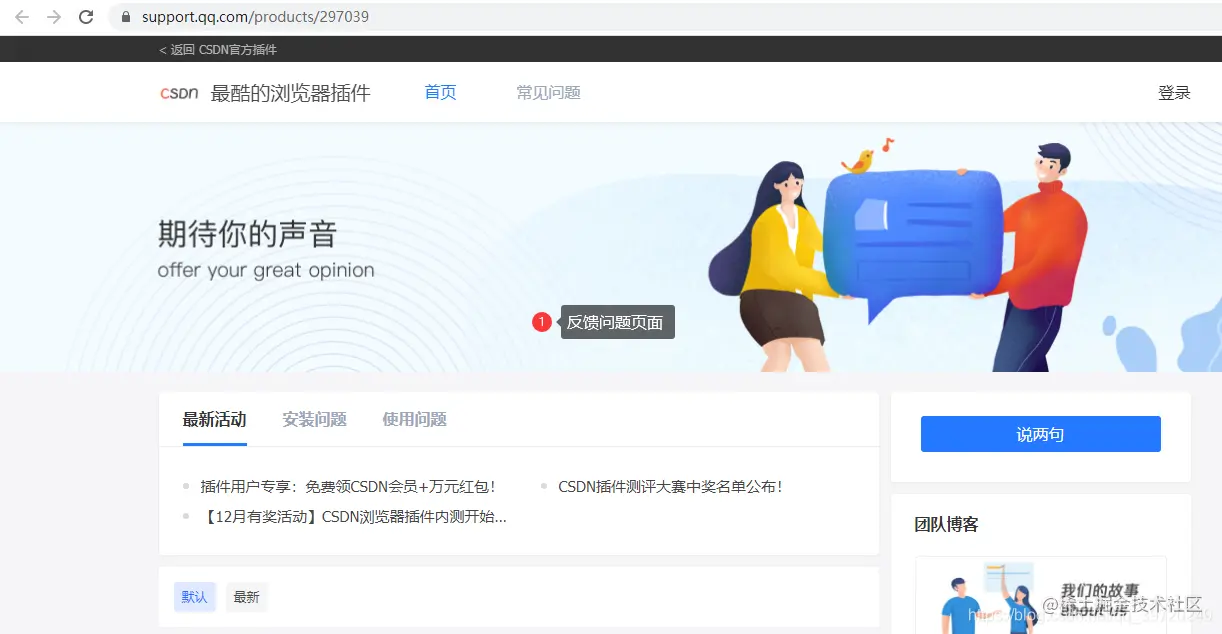Click the 登录 link
Screen dimensions: 1222x634
click(1174, 92)
